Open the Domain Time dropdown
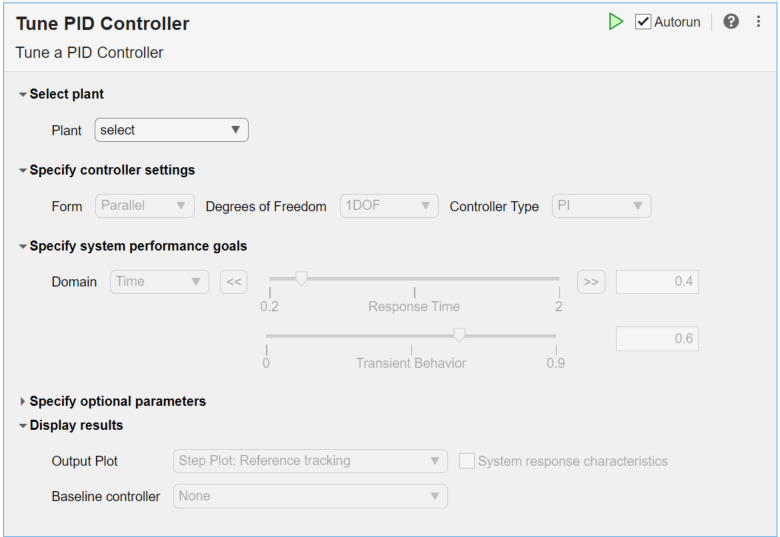 coord(160,282)
